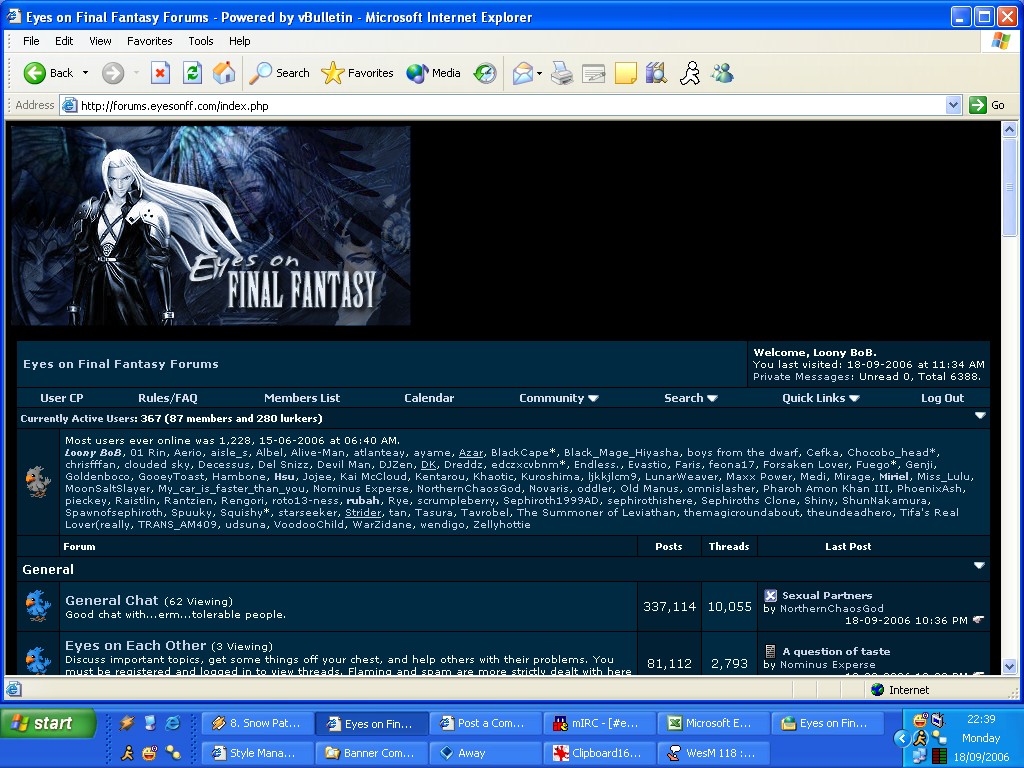Click the Edit page toolbar icon
The width and height of the screenshot is (1024, 768).
[593, 73]
